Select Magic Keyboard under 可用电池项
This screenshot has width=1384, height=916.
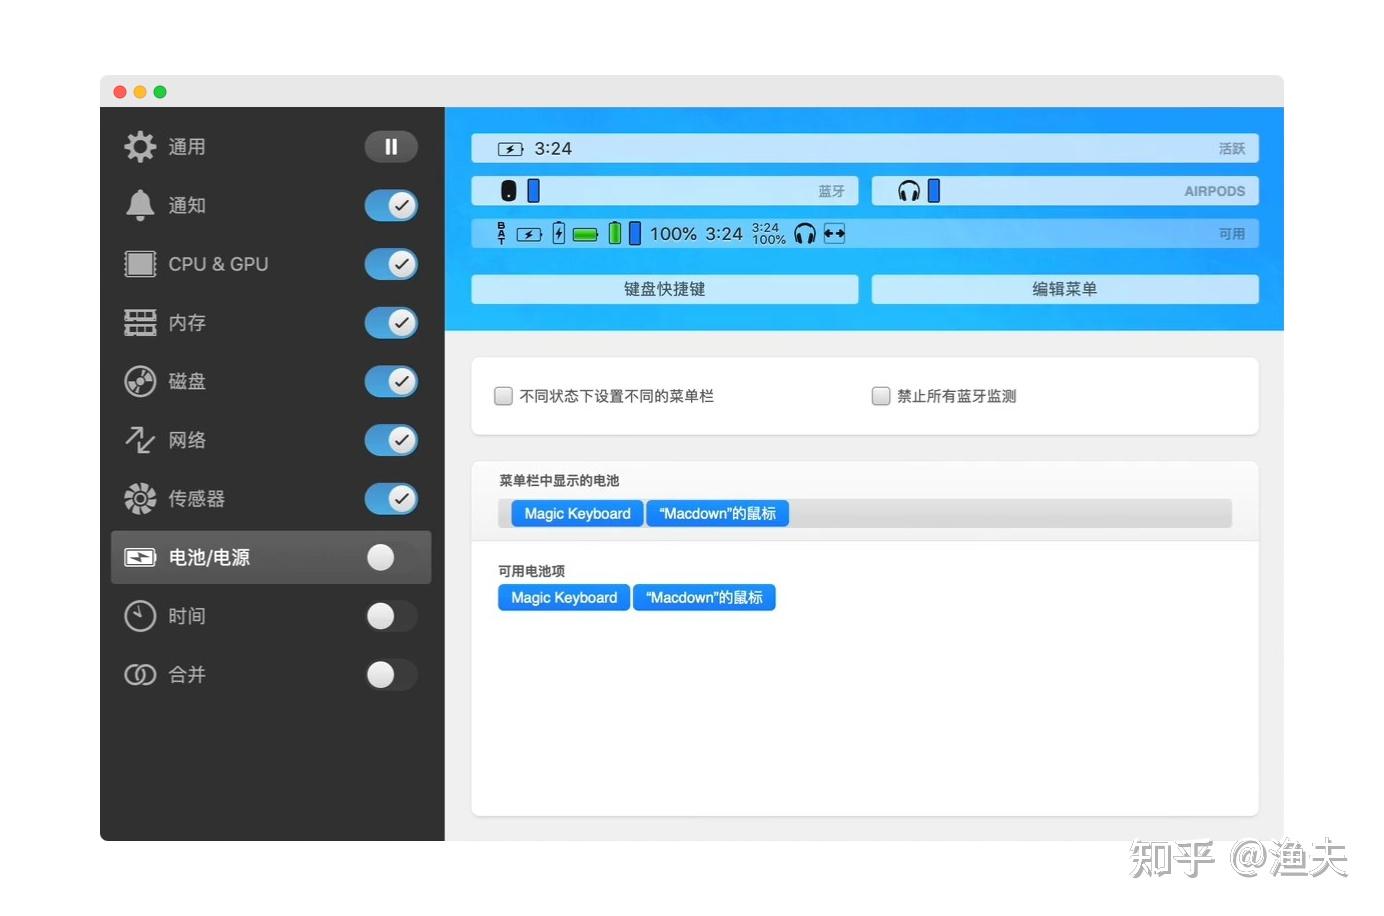[x=564, y=598]
